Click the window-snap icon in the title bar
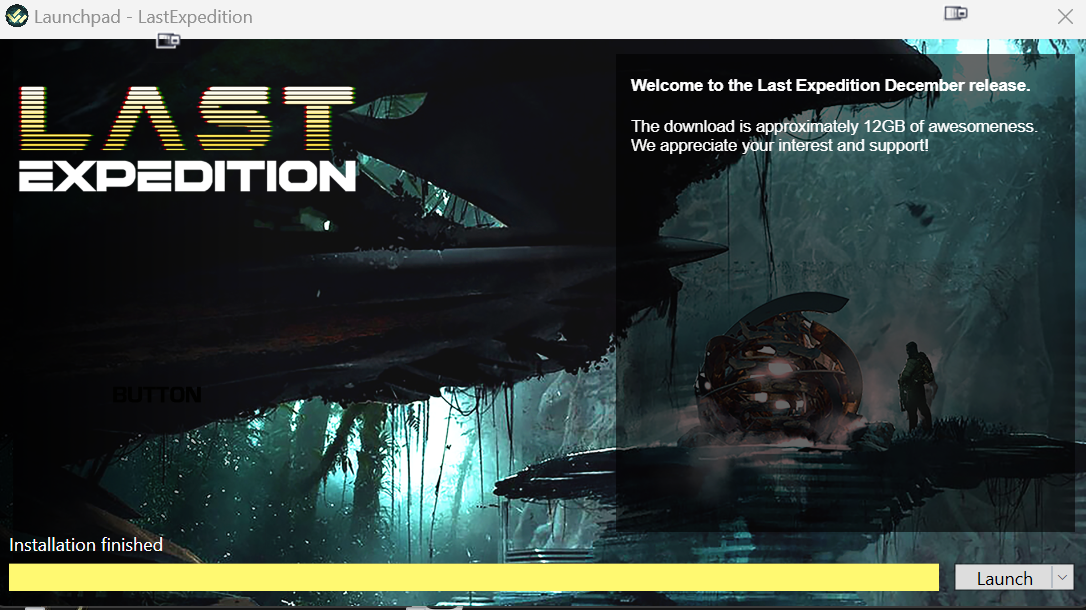1086x610 pixels. click(956, 13)
